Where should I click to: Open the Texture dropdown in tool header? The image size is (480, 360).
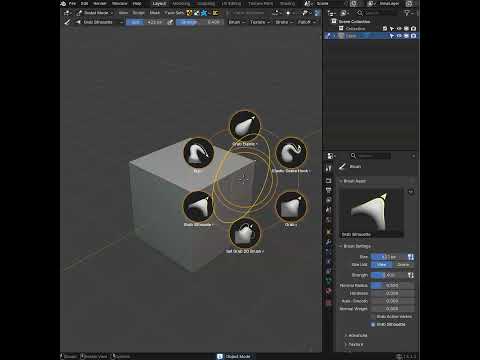(259, 22)
